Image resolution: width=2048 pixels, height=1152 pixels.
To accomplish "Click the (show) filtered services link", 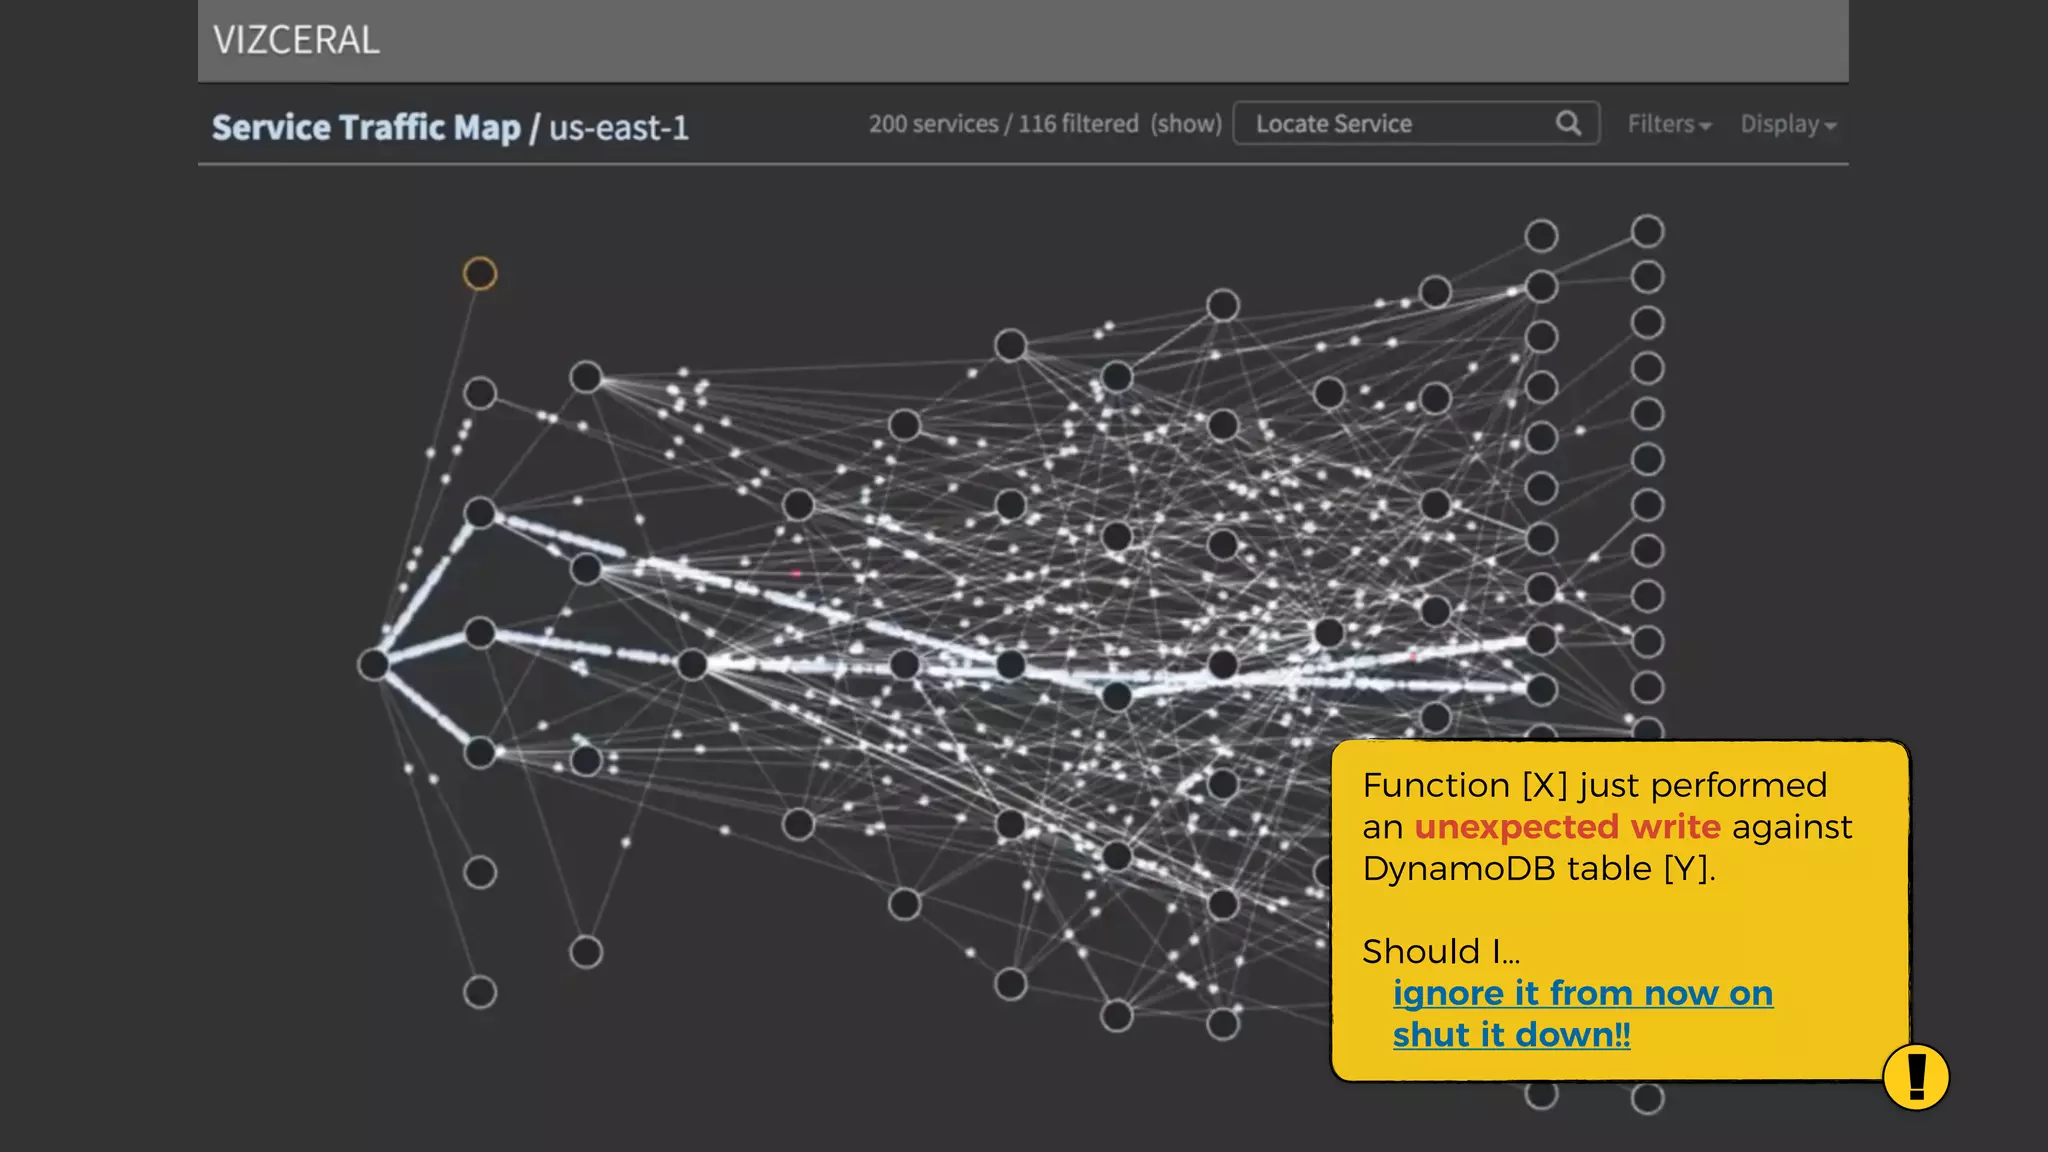I will pos(1186,124).
